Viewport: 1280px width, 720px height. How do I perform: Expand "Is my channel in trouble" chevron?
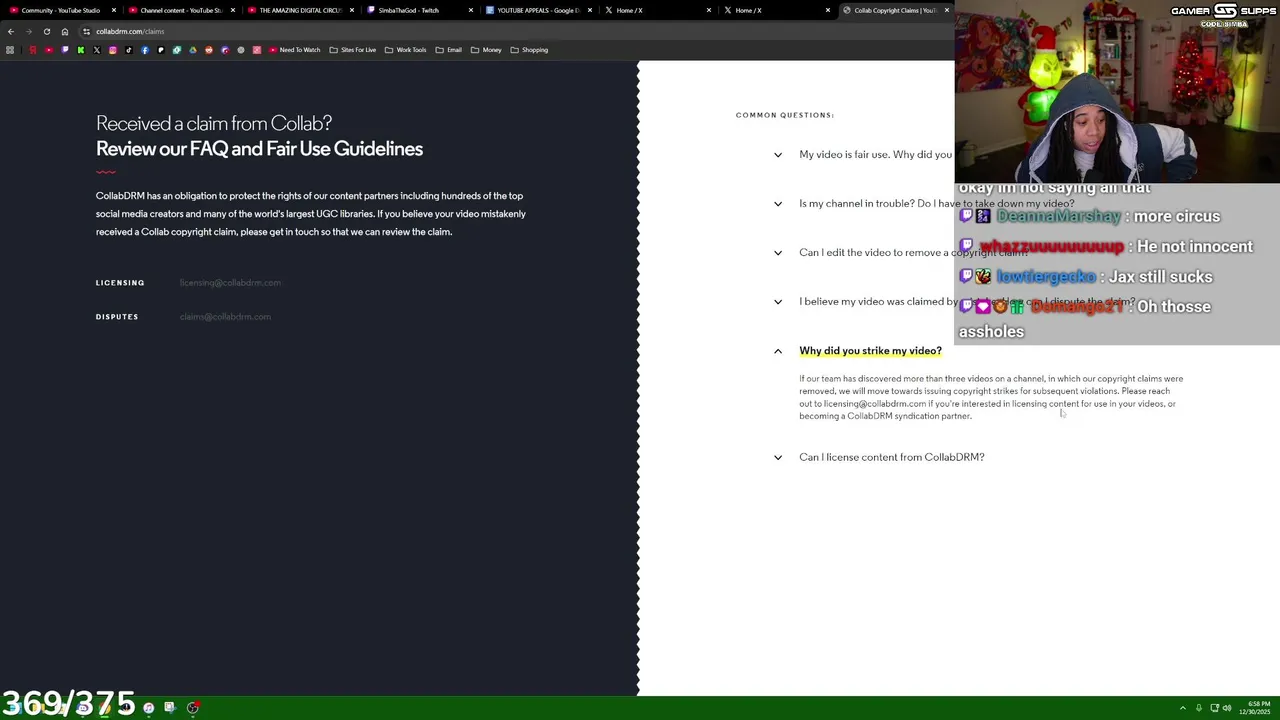point(778,204)
